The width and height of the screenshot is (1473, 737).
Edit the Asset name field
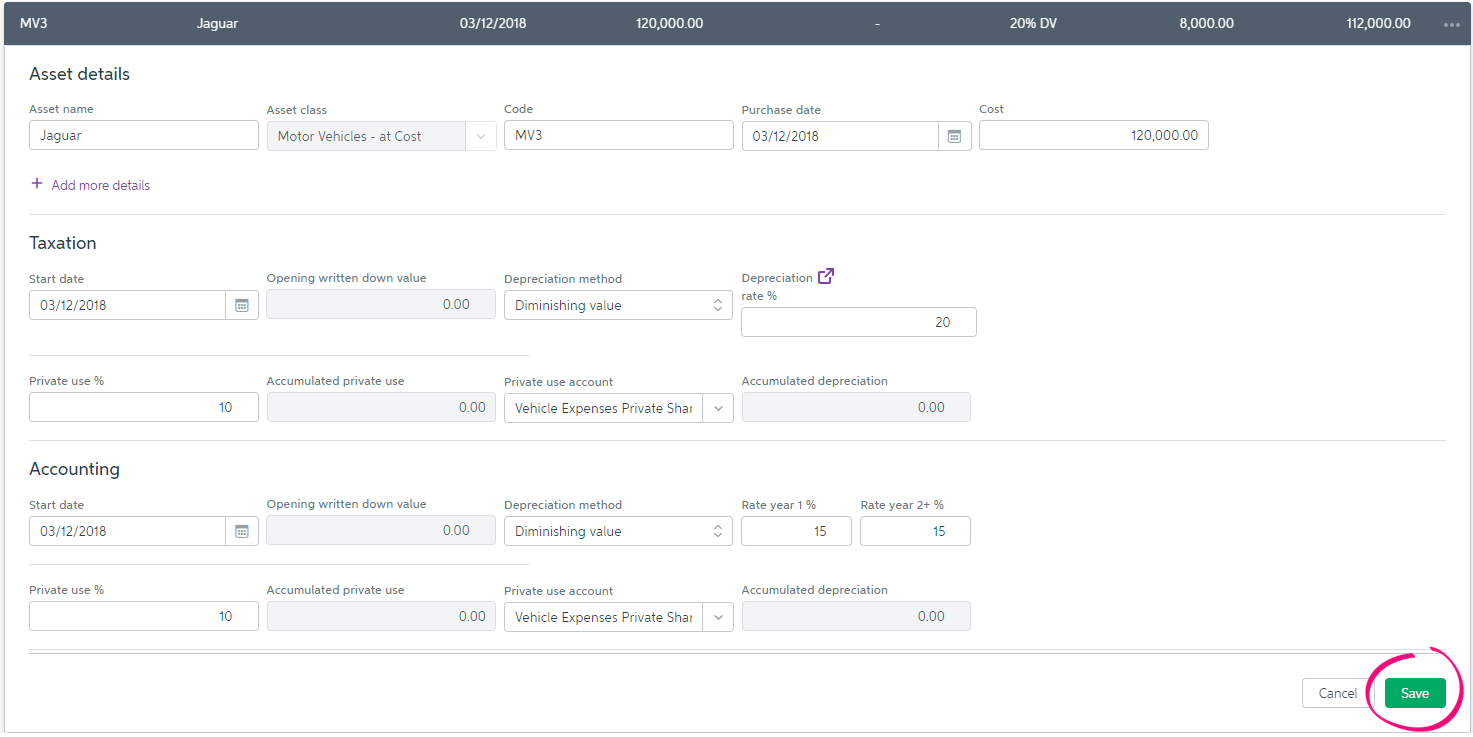144,136
